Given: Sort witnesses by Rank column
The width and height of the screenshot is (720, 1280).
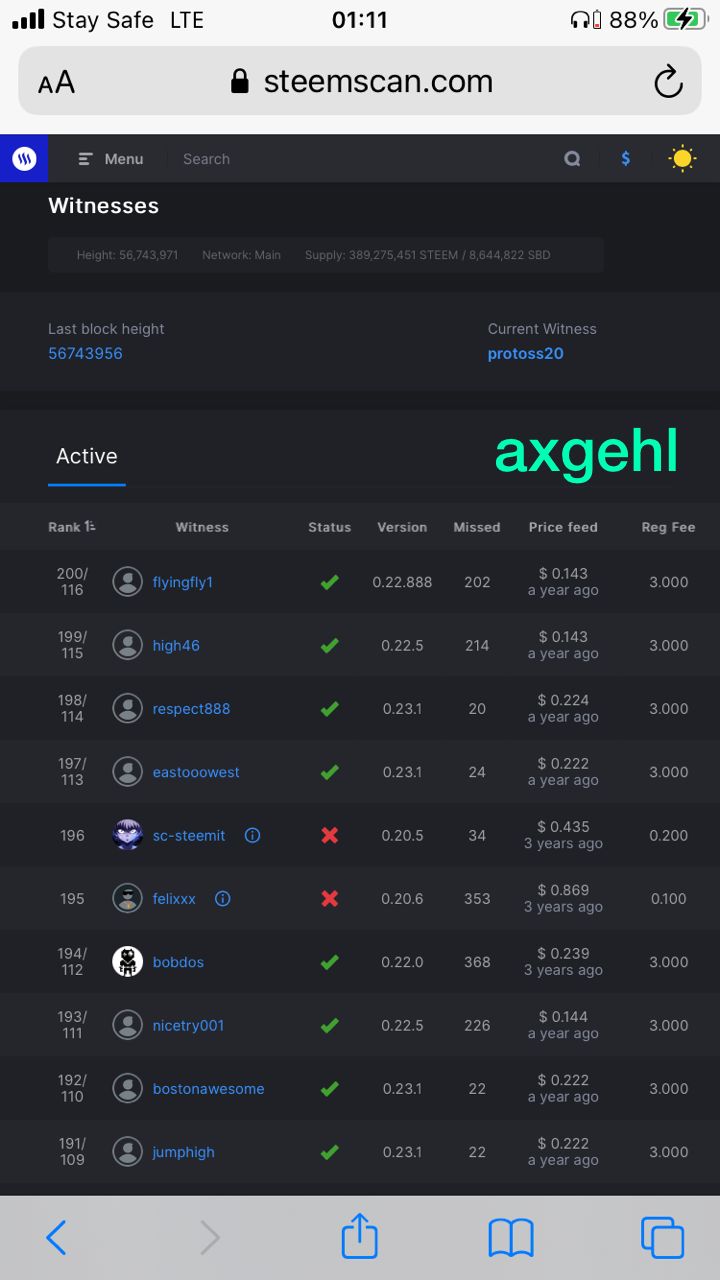Looking at the screenshot, I should tap(72, 527).
